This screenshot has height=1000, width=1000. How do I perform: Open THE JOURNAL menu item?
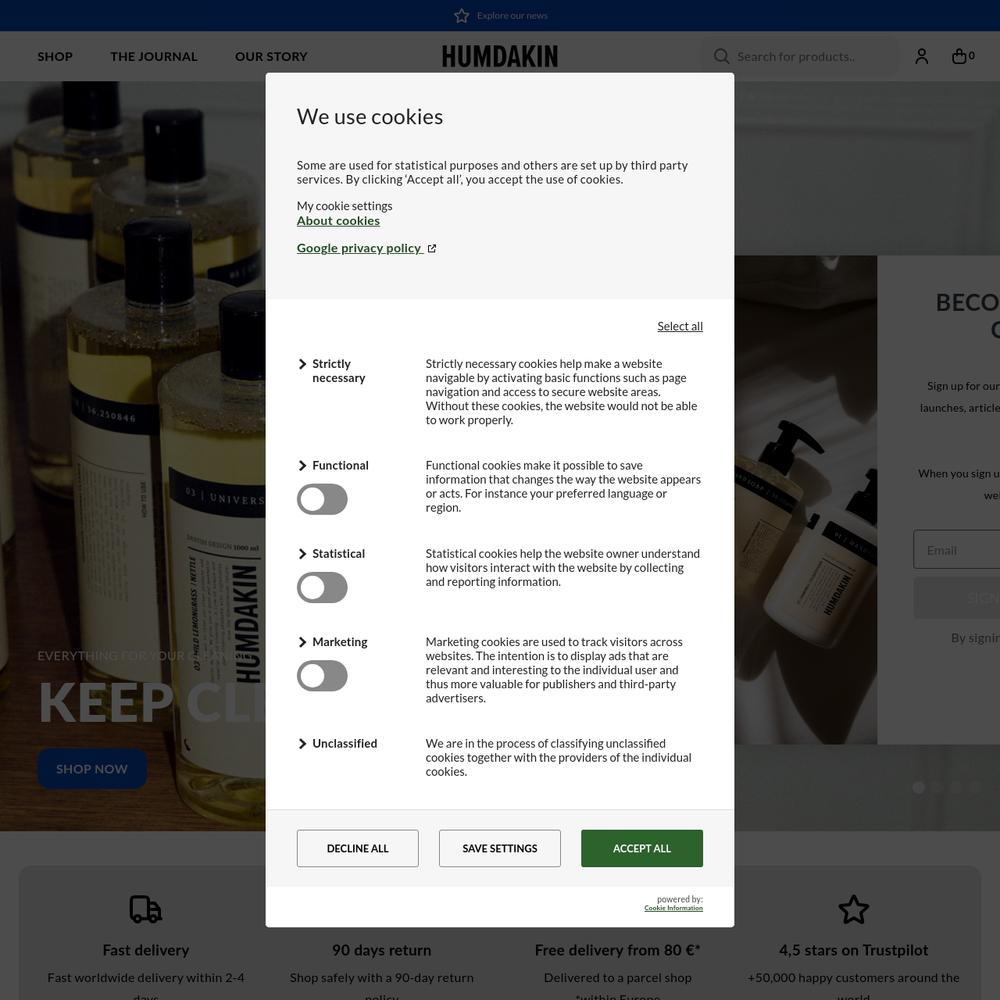pyautogui.click(x=154, y=56)
